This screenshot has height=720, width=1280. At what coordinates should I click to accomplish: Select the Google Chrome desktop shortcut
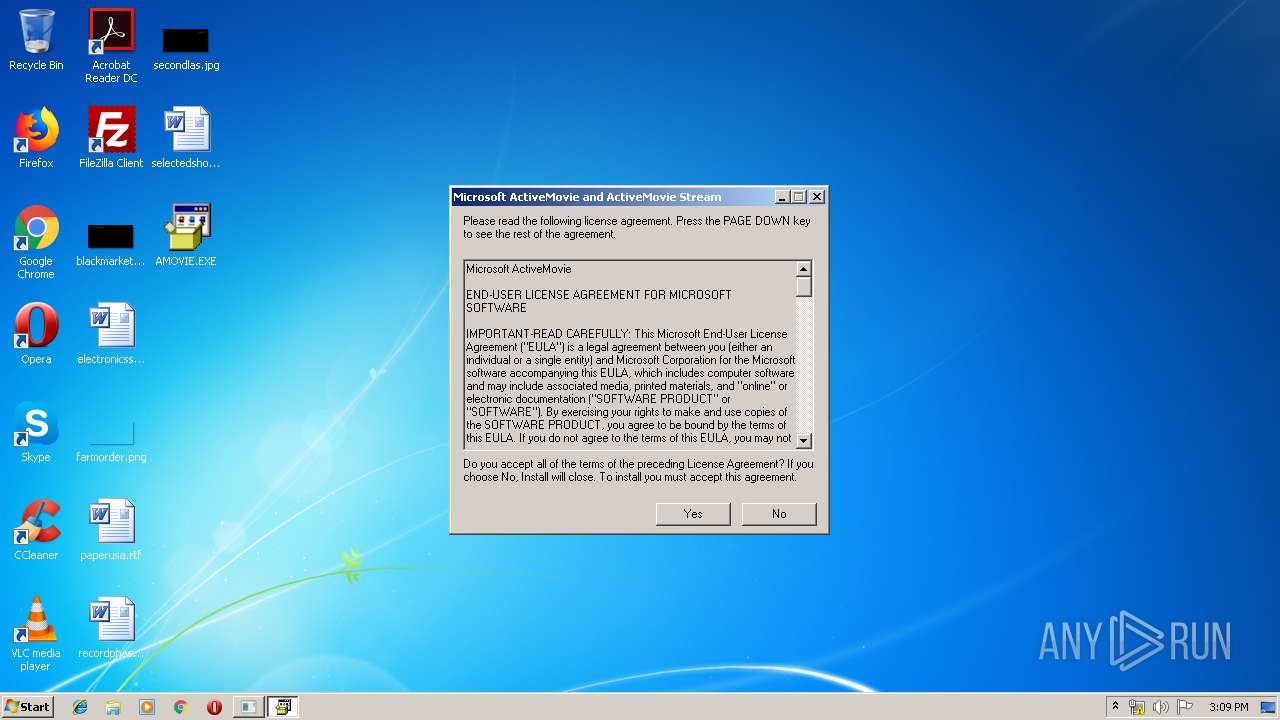36,242
